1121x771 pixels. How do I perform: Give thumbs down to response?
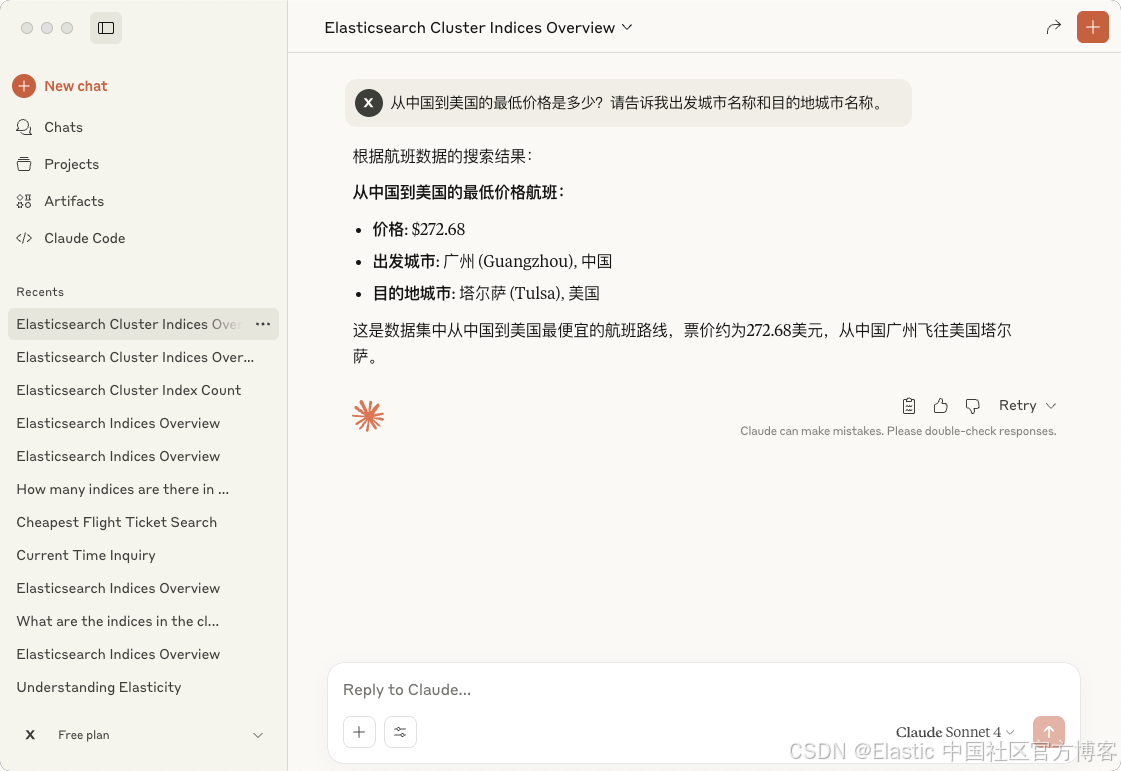(x=972, y=406)
